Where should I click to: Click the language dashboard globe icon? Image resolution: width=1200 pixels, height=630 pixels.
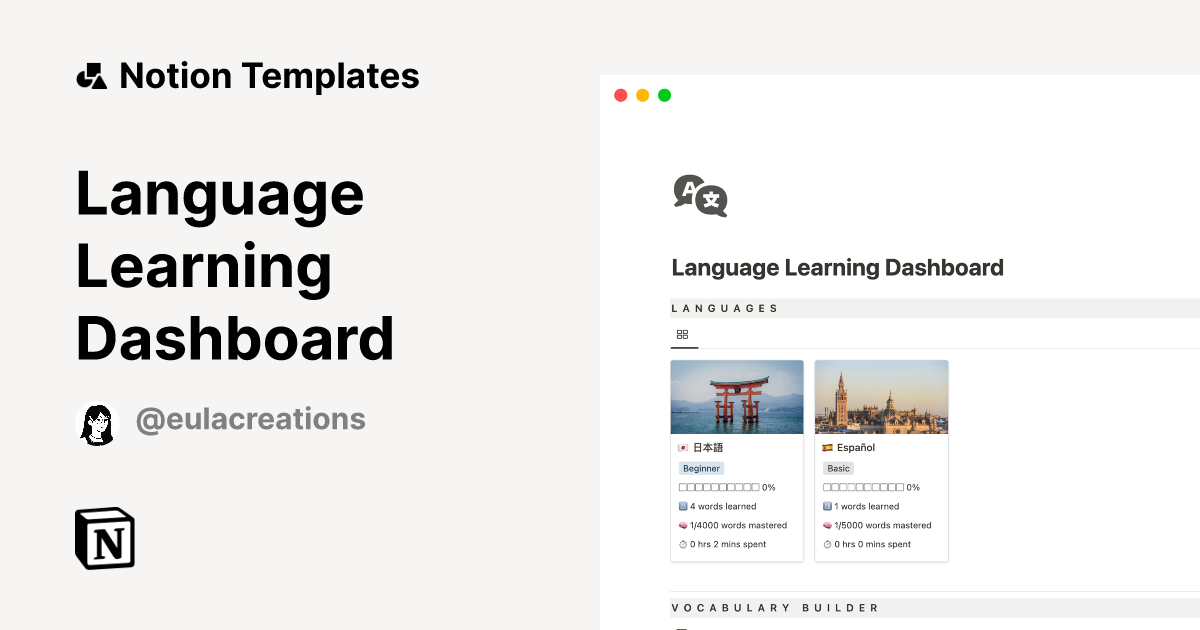[x=698, y=196]
